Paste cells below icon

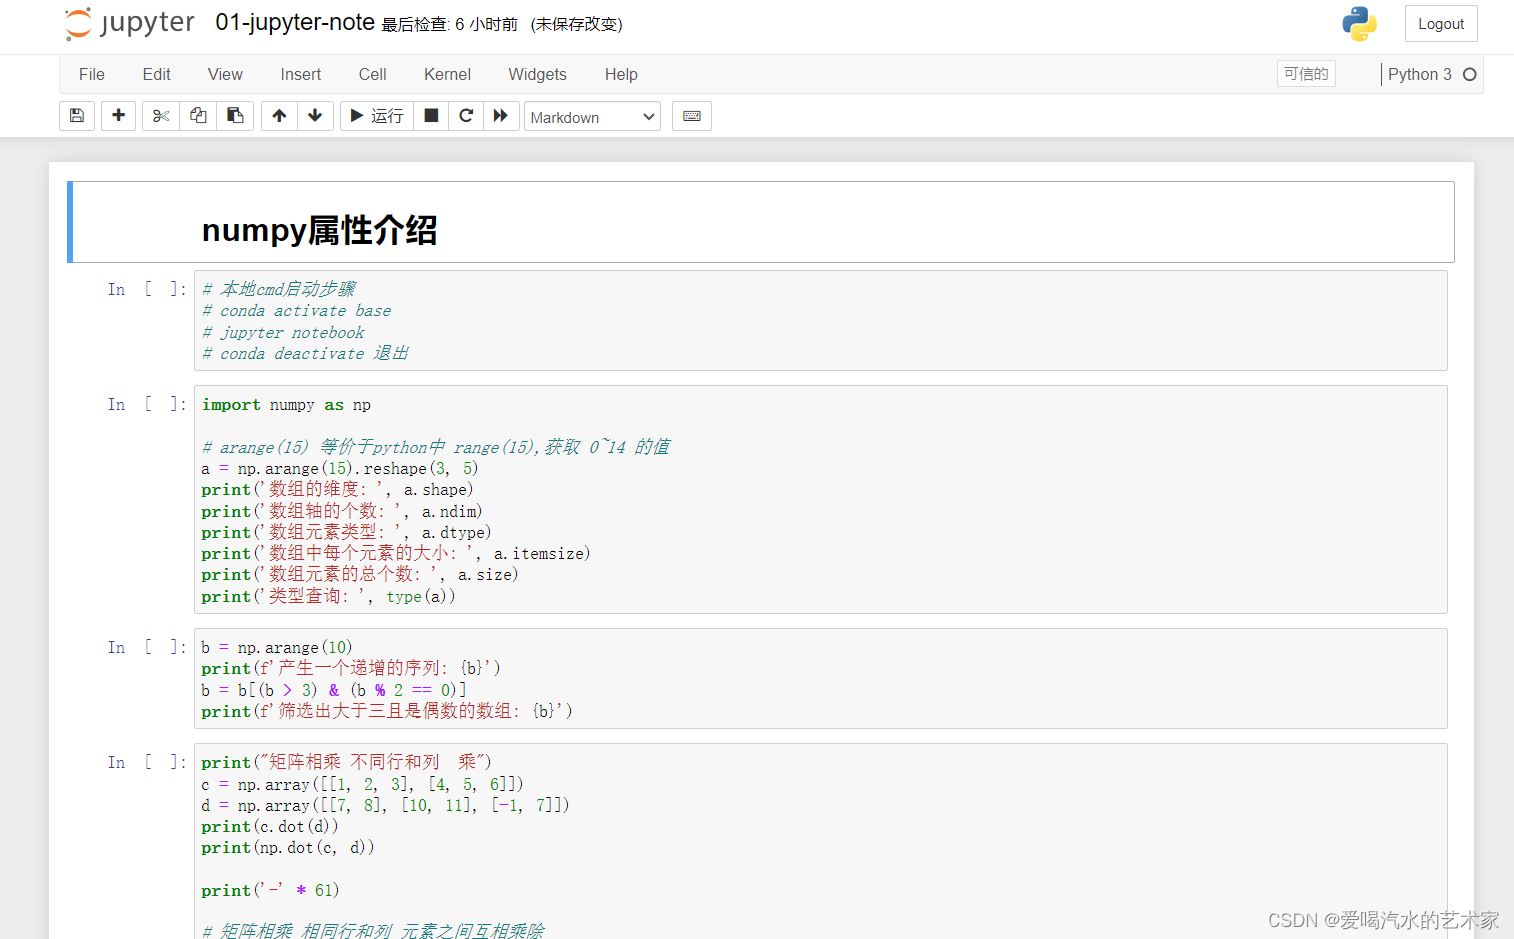click(x=235, y=116)
